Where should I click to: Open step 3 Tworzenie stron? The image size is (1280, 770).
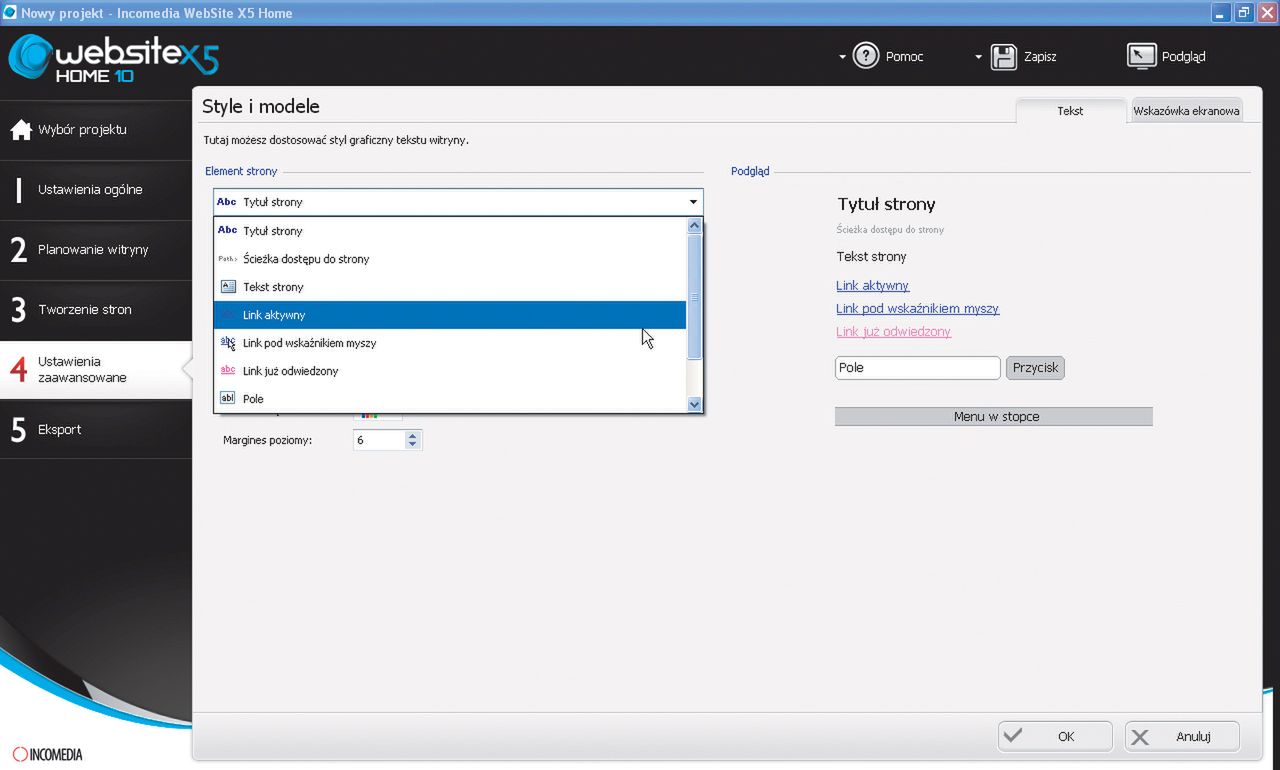[95, 310]
